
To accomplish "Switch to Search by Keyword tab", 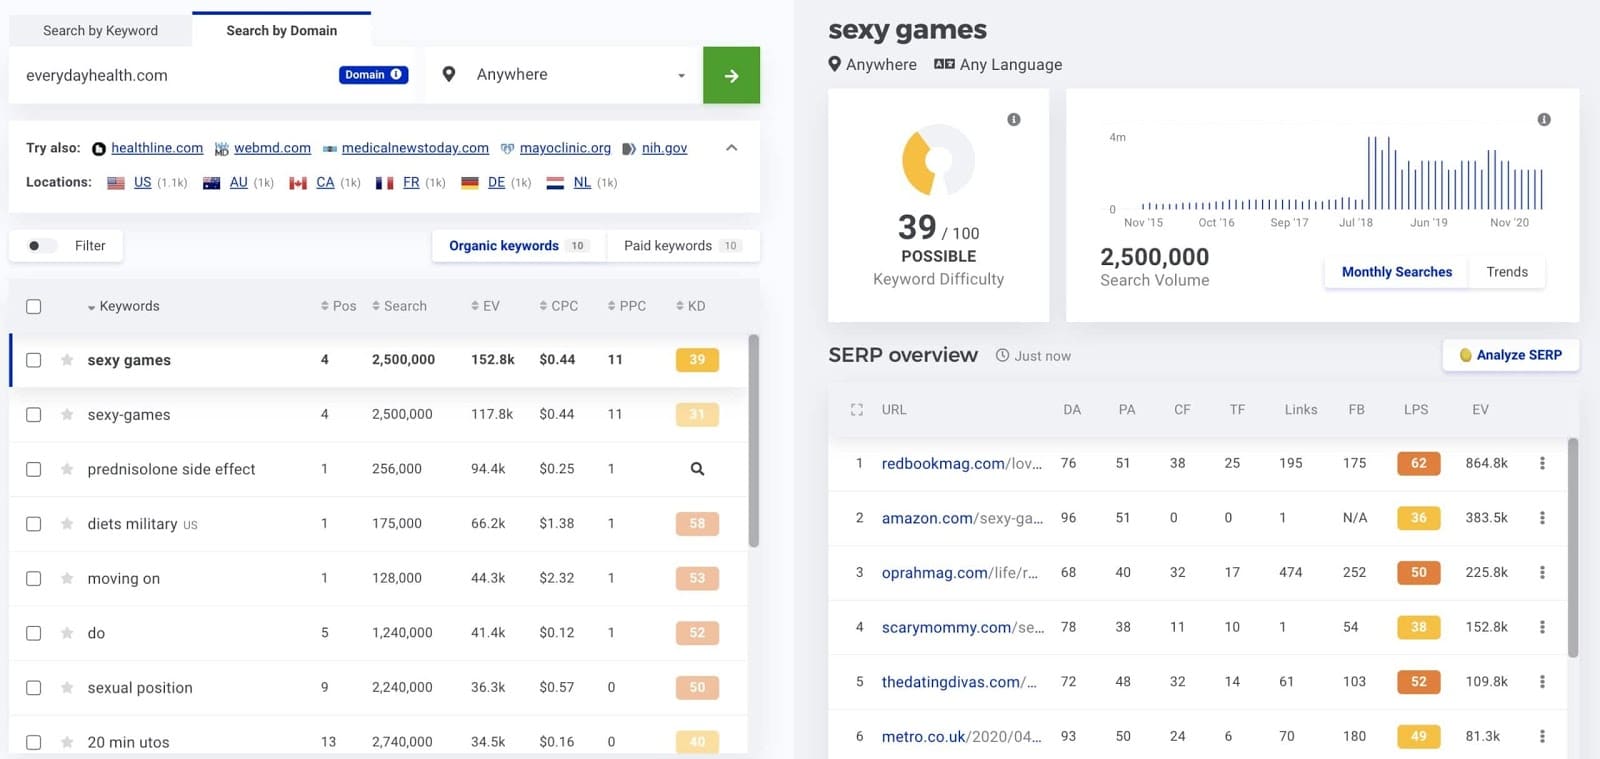I will tap(100, 31).
